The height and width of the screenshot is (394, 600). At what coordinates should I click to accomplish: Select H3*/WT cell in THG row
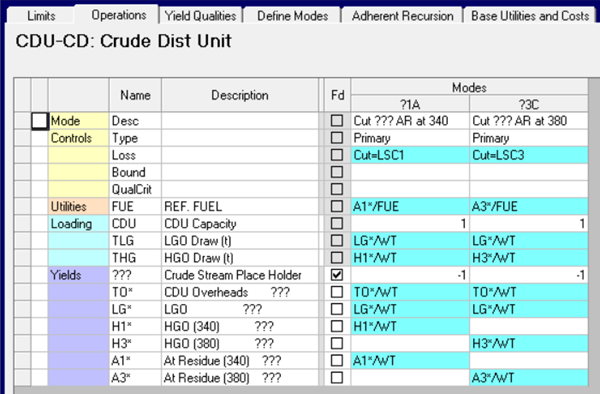(x=529, y=257)
